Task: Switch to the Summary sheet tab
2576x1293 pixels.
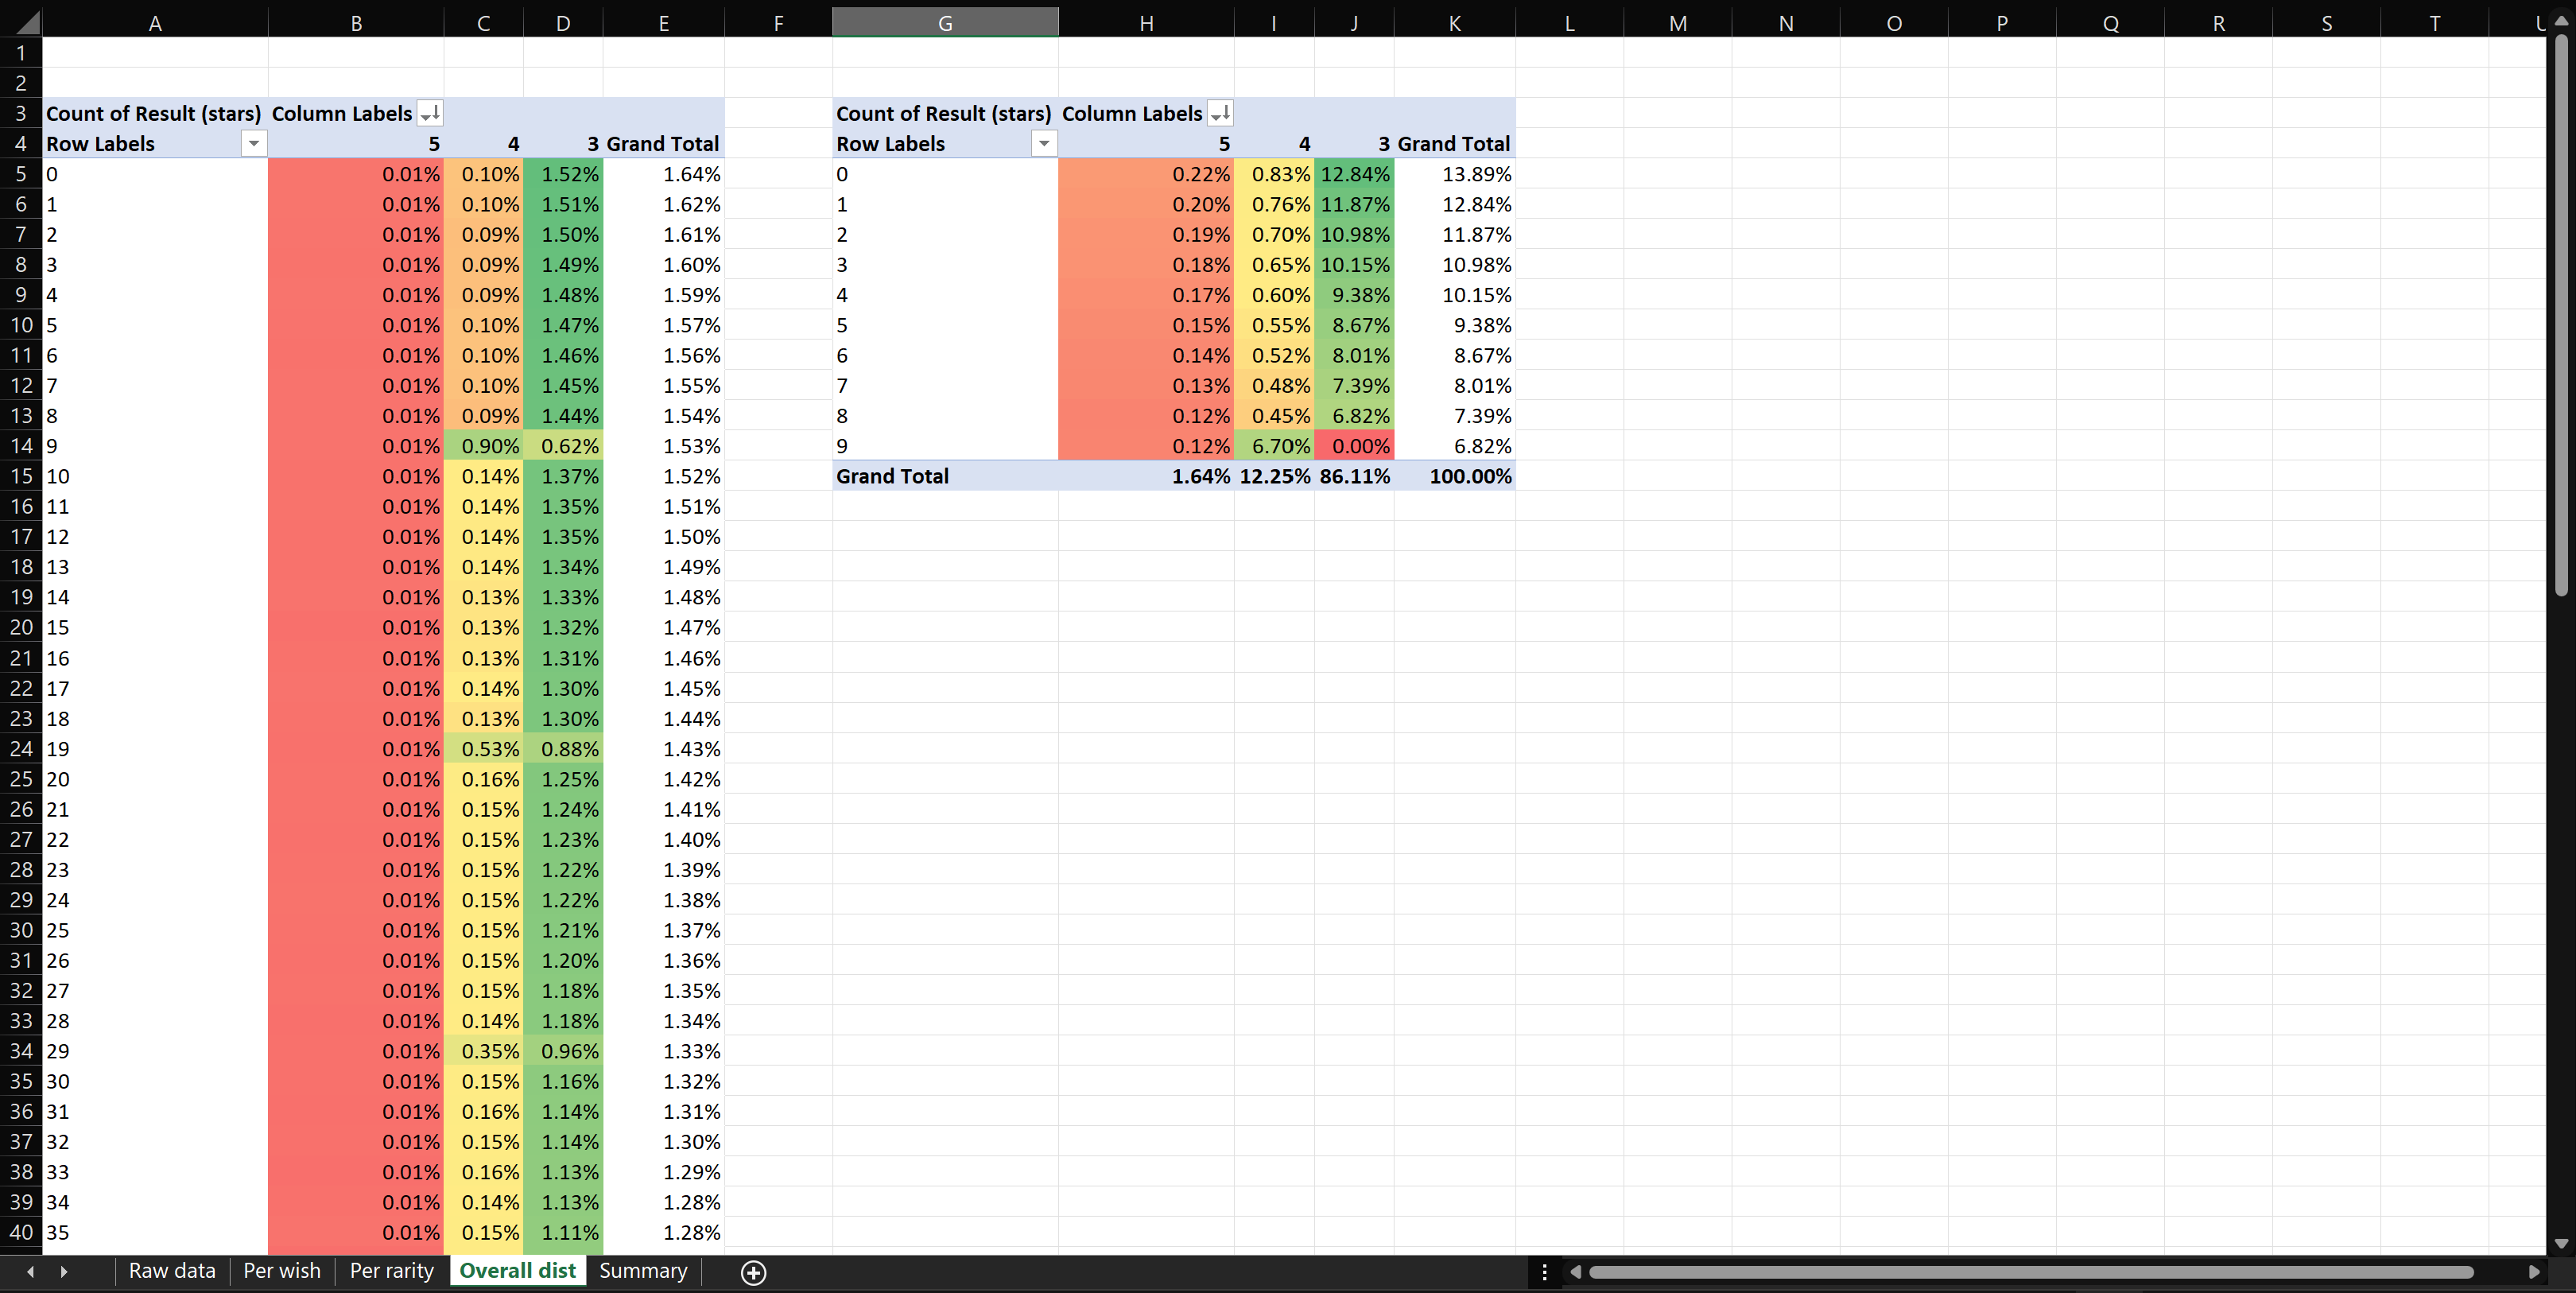Action: (x=643, y=1271)
